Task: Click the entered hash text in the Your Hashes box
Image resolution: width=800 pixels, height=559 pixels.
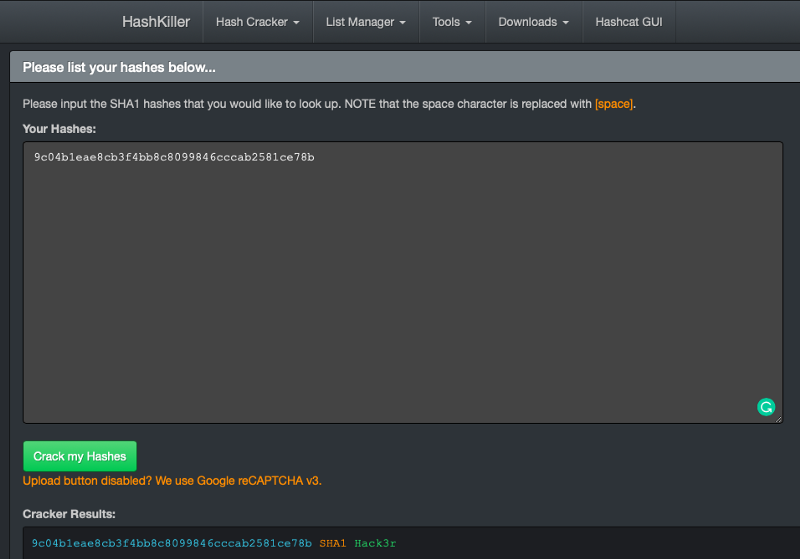Action: 174,157
